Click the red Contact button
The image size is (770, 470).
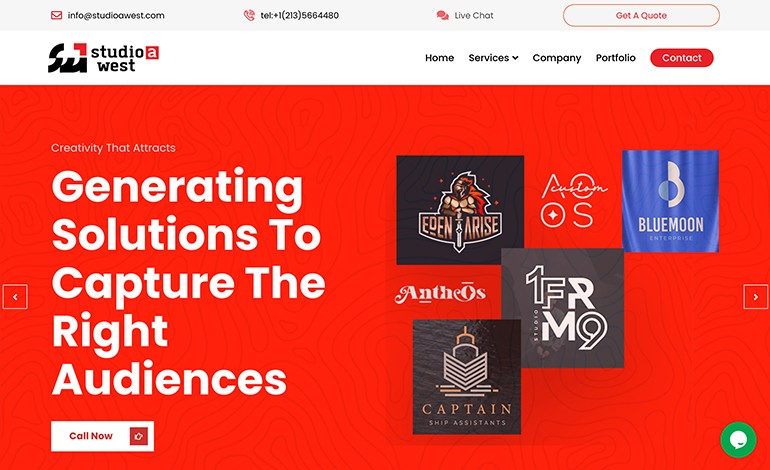pos(682,58)
